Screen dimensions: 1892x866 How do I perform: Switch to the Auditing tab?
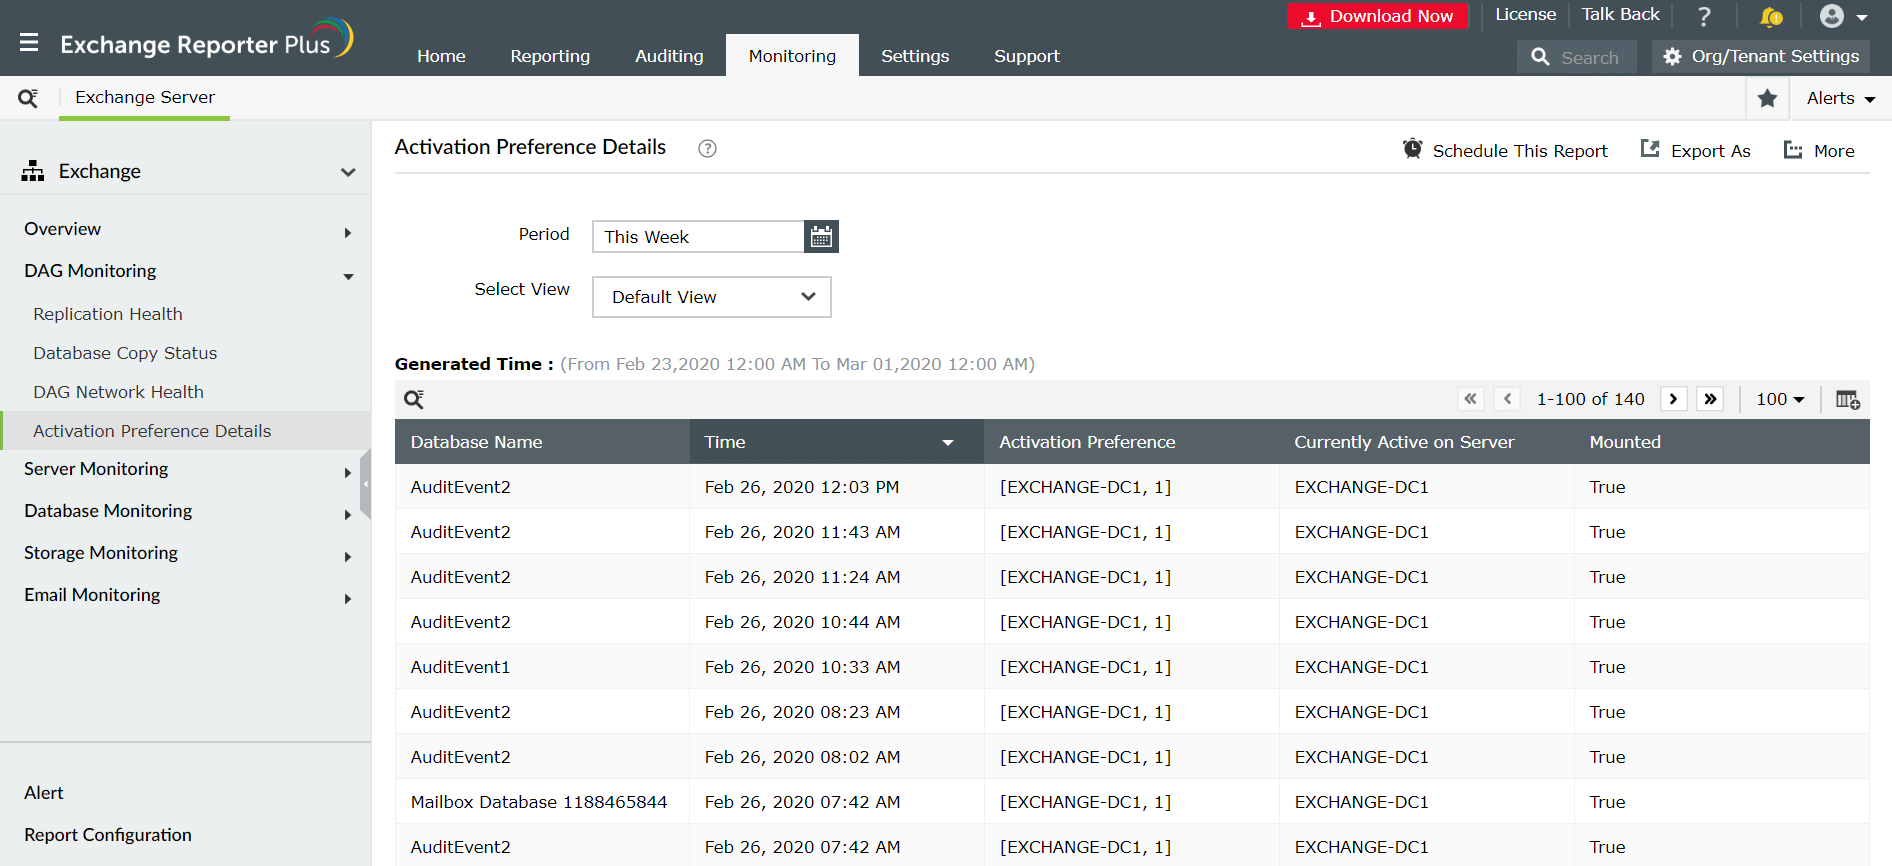click(669, 56)
